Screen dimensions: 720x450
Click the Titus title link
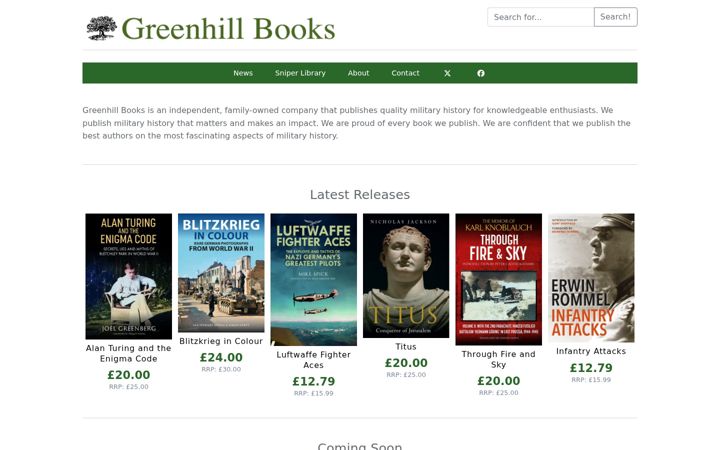tap(406, 347)
